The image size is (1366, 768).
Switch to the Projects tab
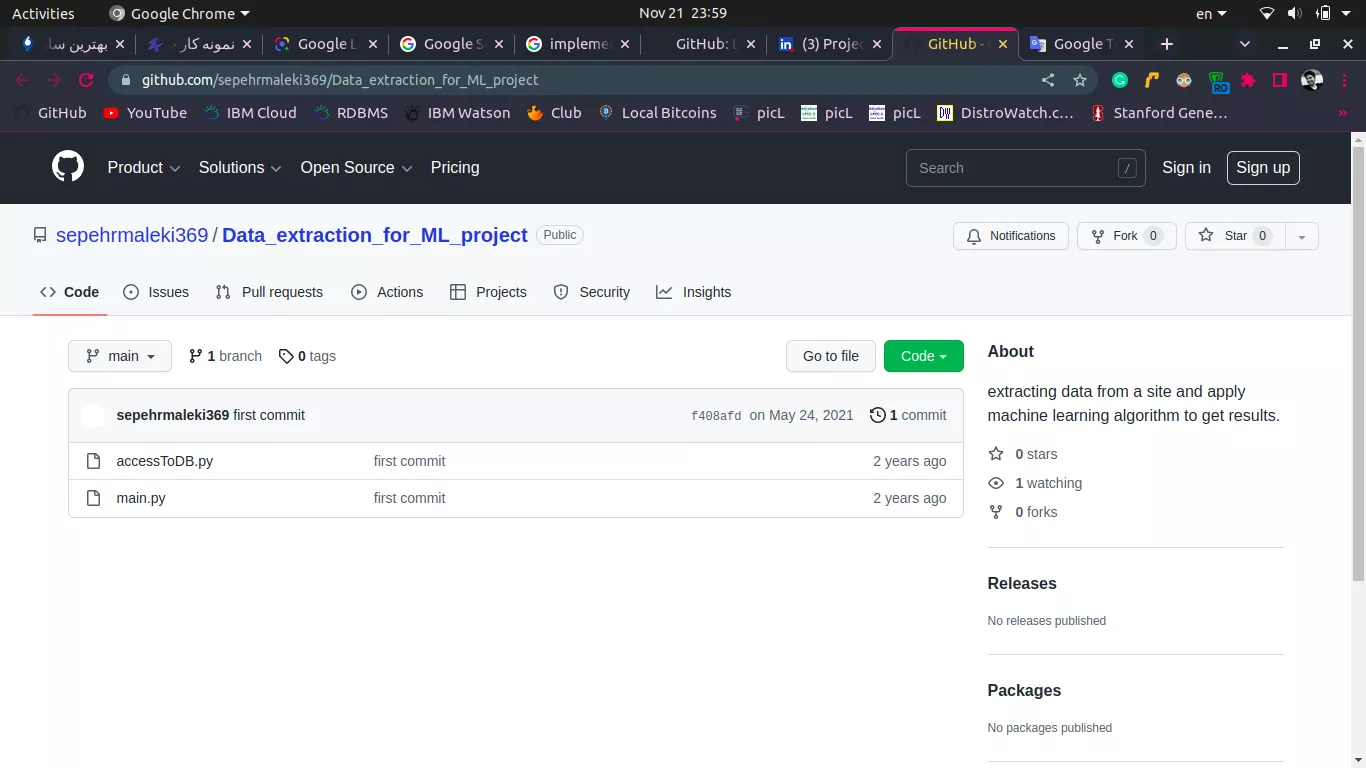click(x=488, y=292)
